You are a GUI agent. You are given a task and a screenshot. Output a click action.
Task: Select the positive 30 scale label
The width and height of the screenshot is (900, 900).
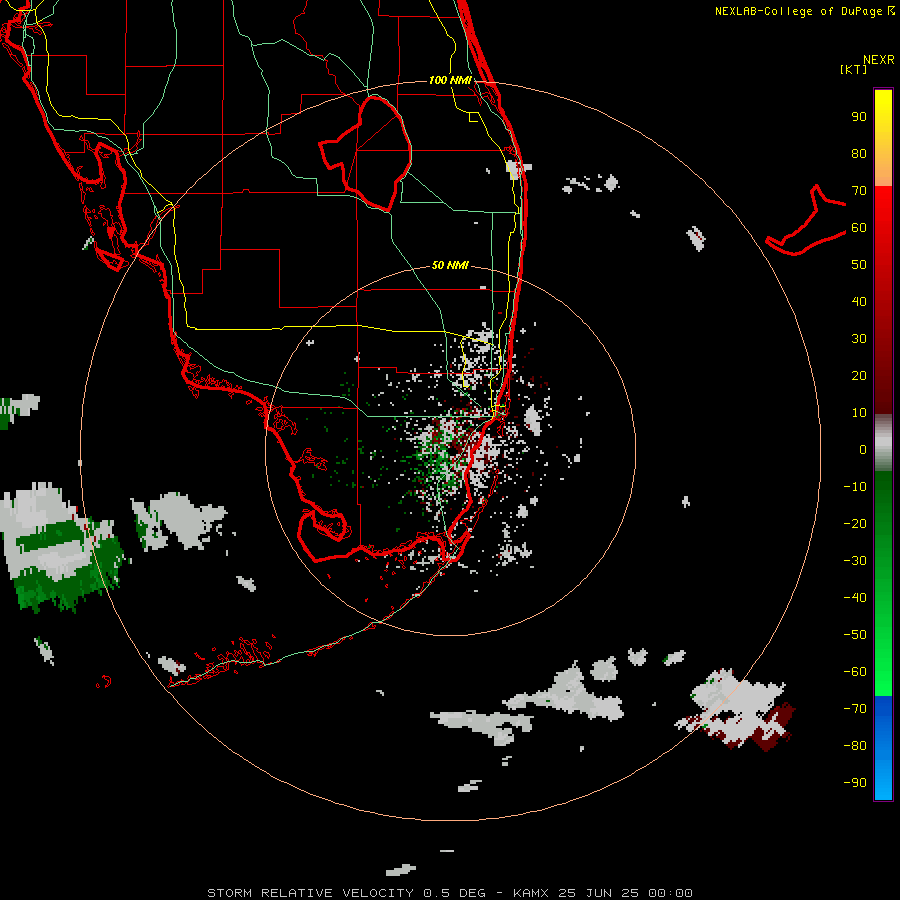(859, 339)
